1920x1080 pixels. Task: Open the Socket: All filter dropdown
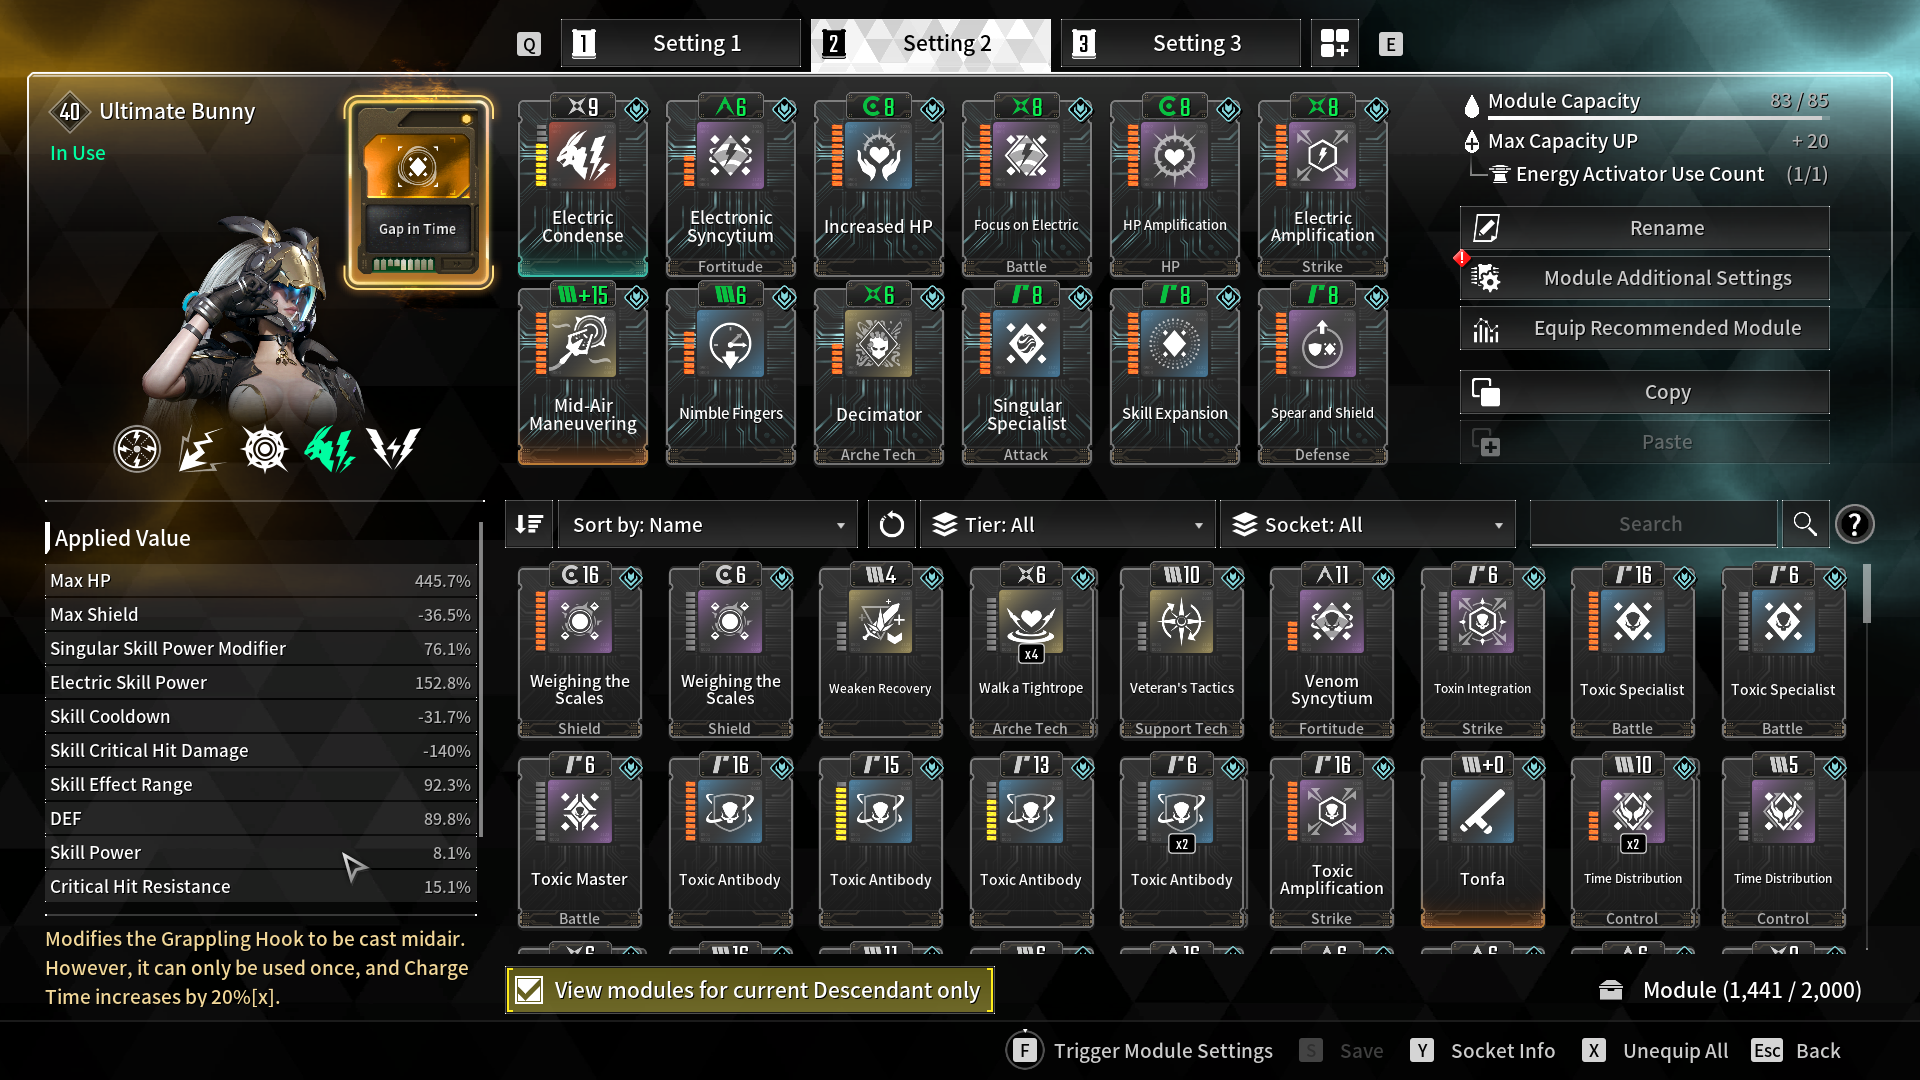[x=1368, y=524]
